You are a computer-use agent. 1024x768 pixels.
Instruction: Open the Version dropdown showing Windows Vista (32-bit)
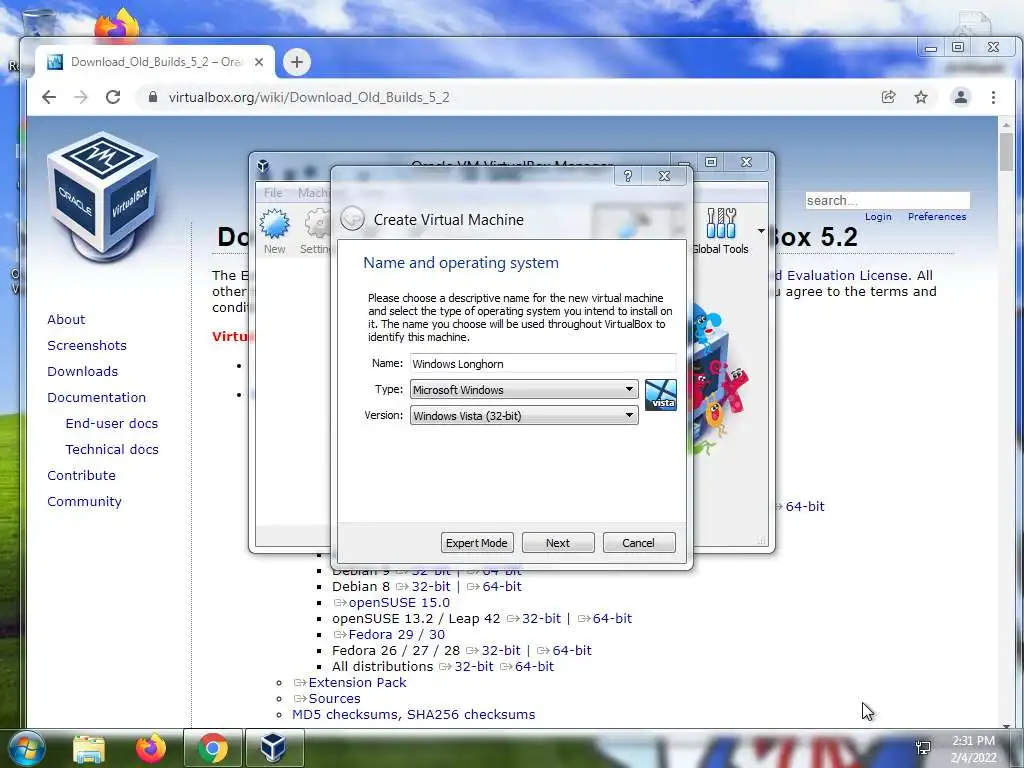click(x=524, y=415)
